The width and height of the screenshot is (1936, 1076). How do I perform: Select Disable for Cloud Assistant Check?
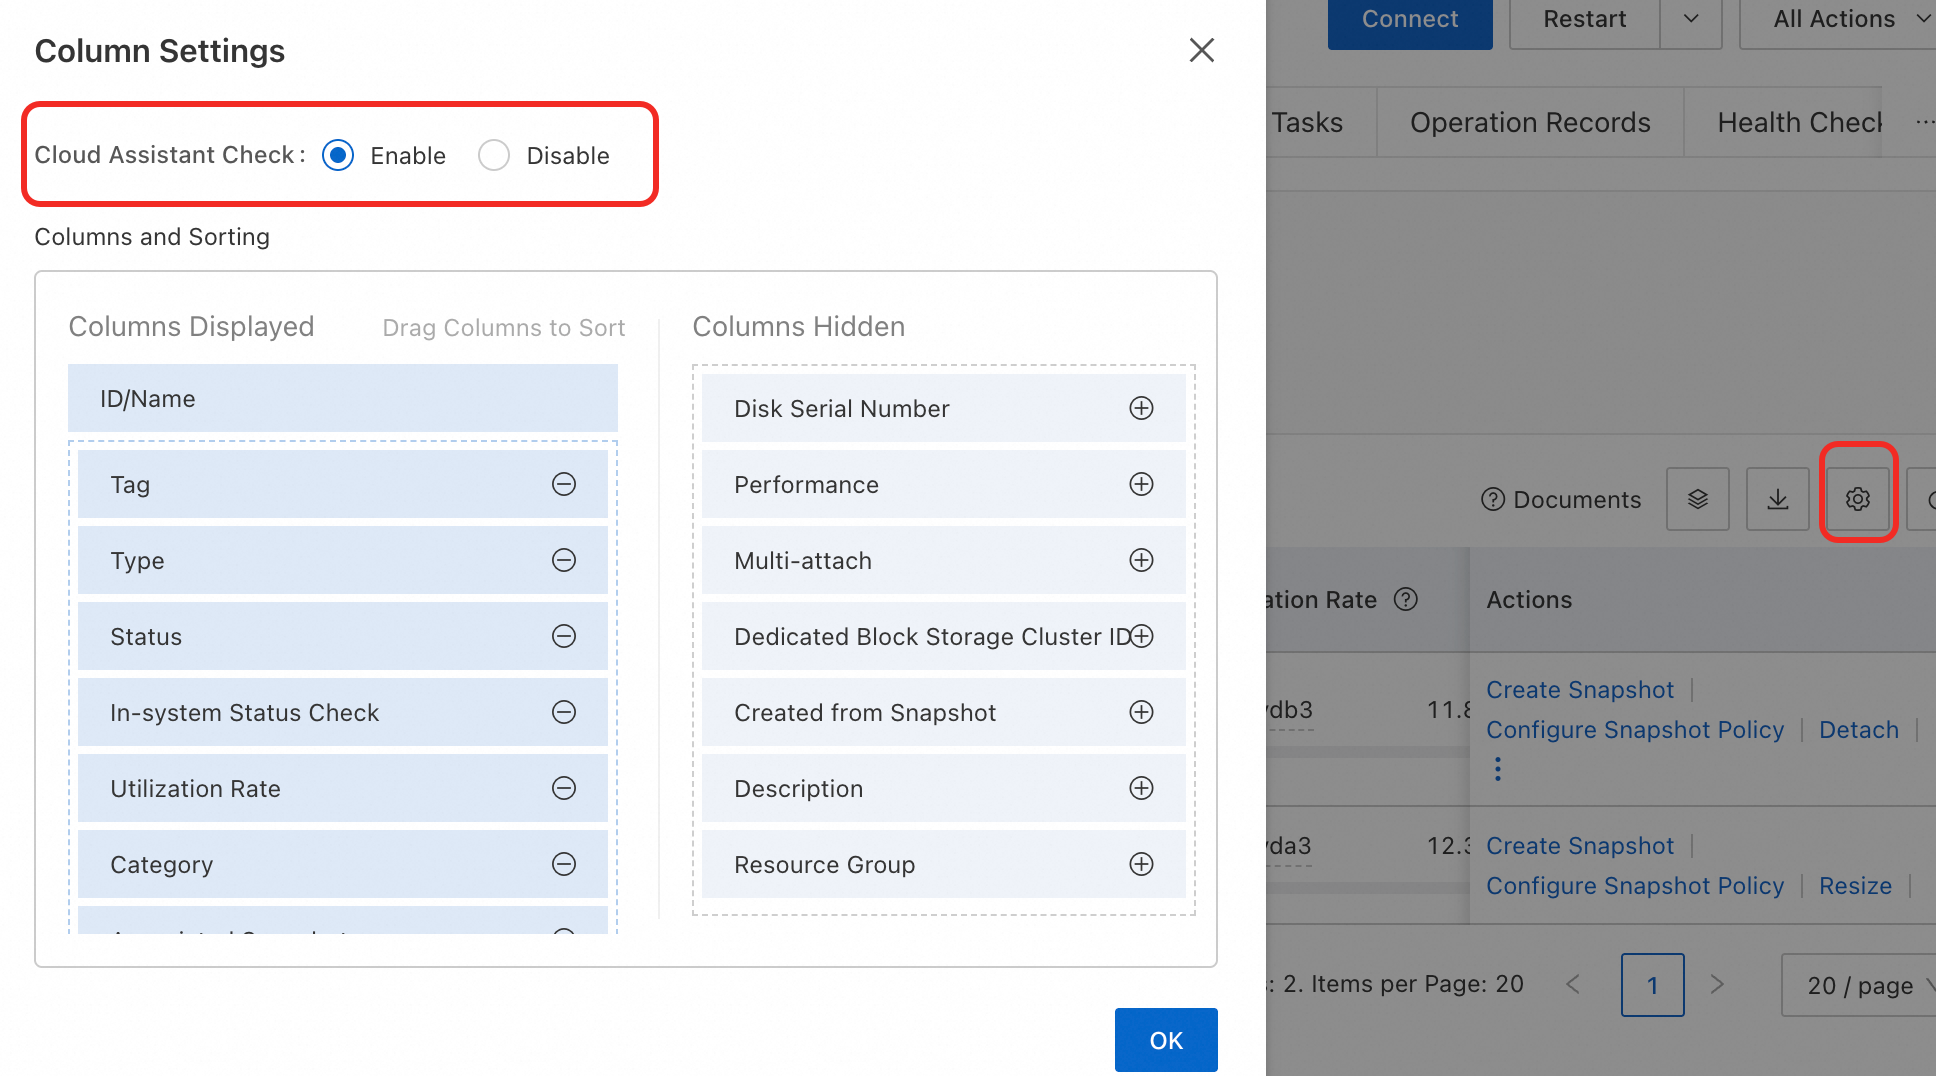coord(494,155)
